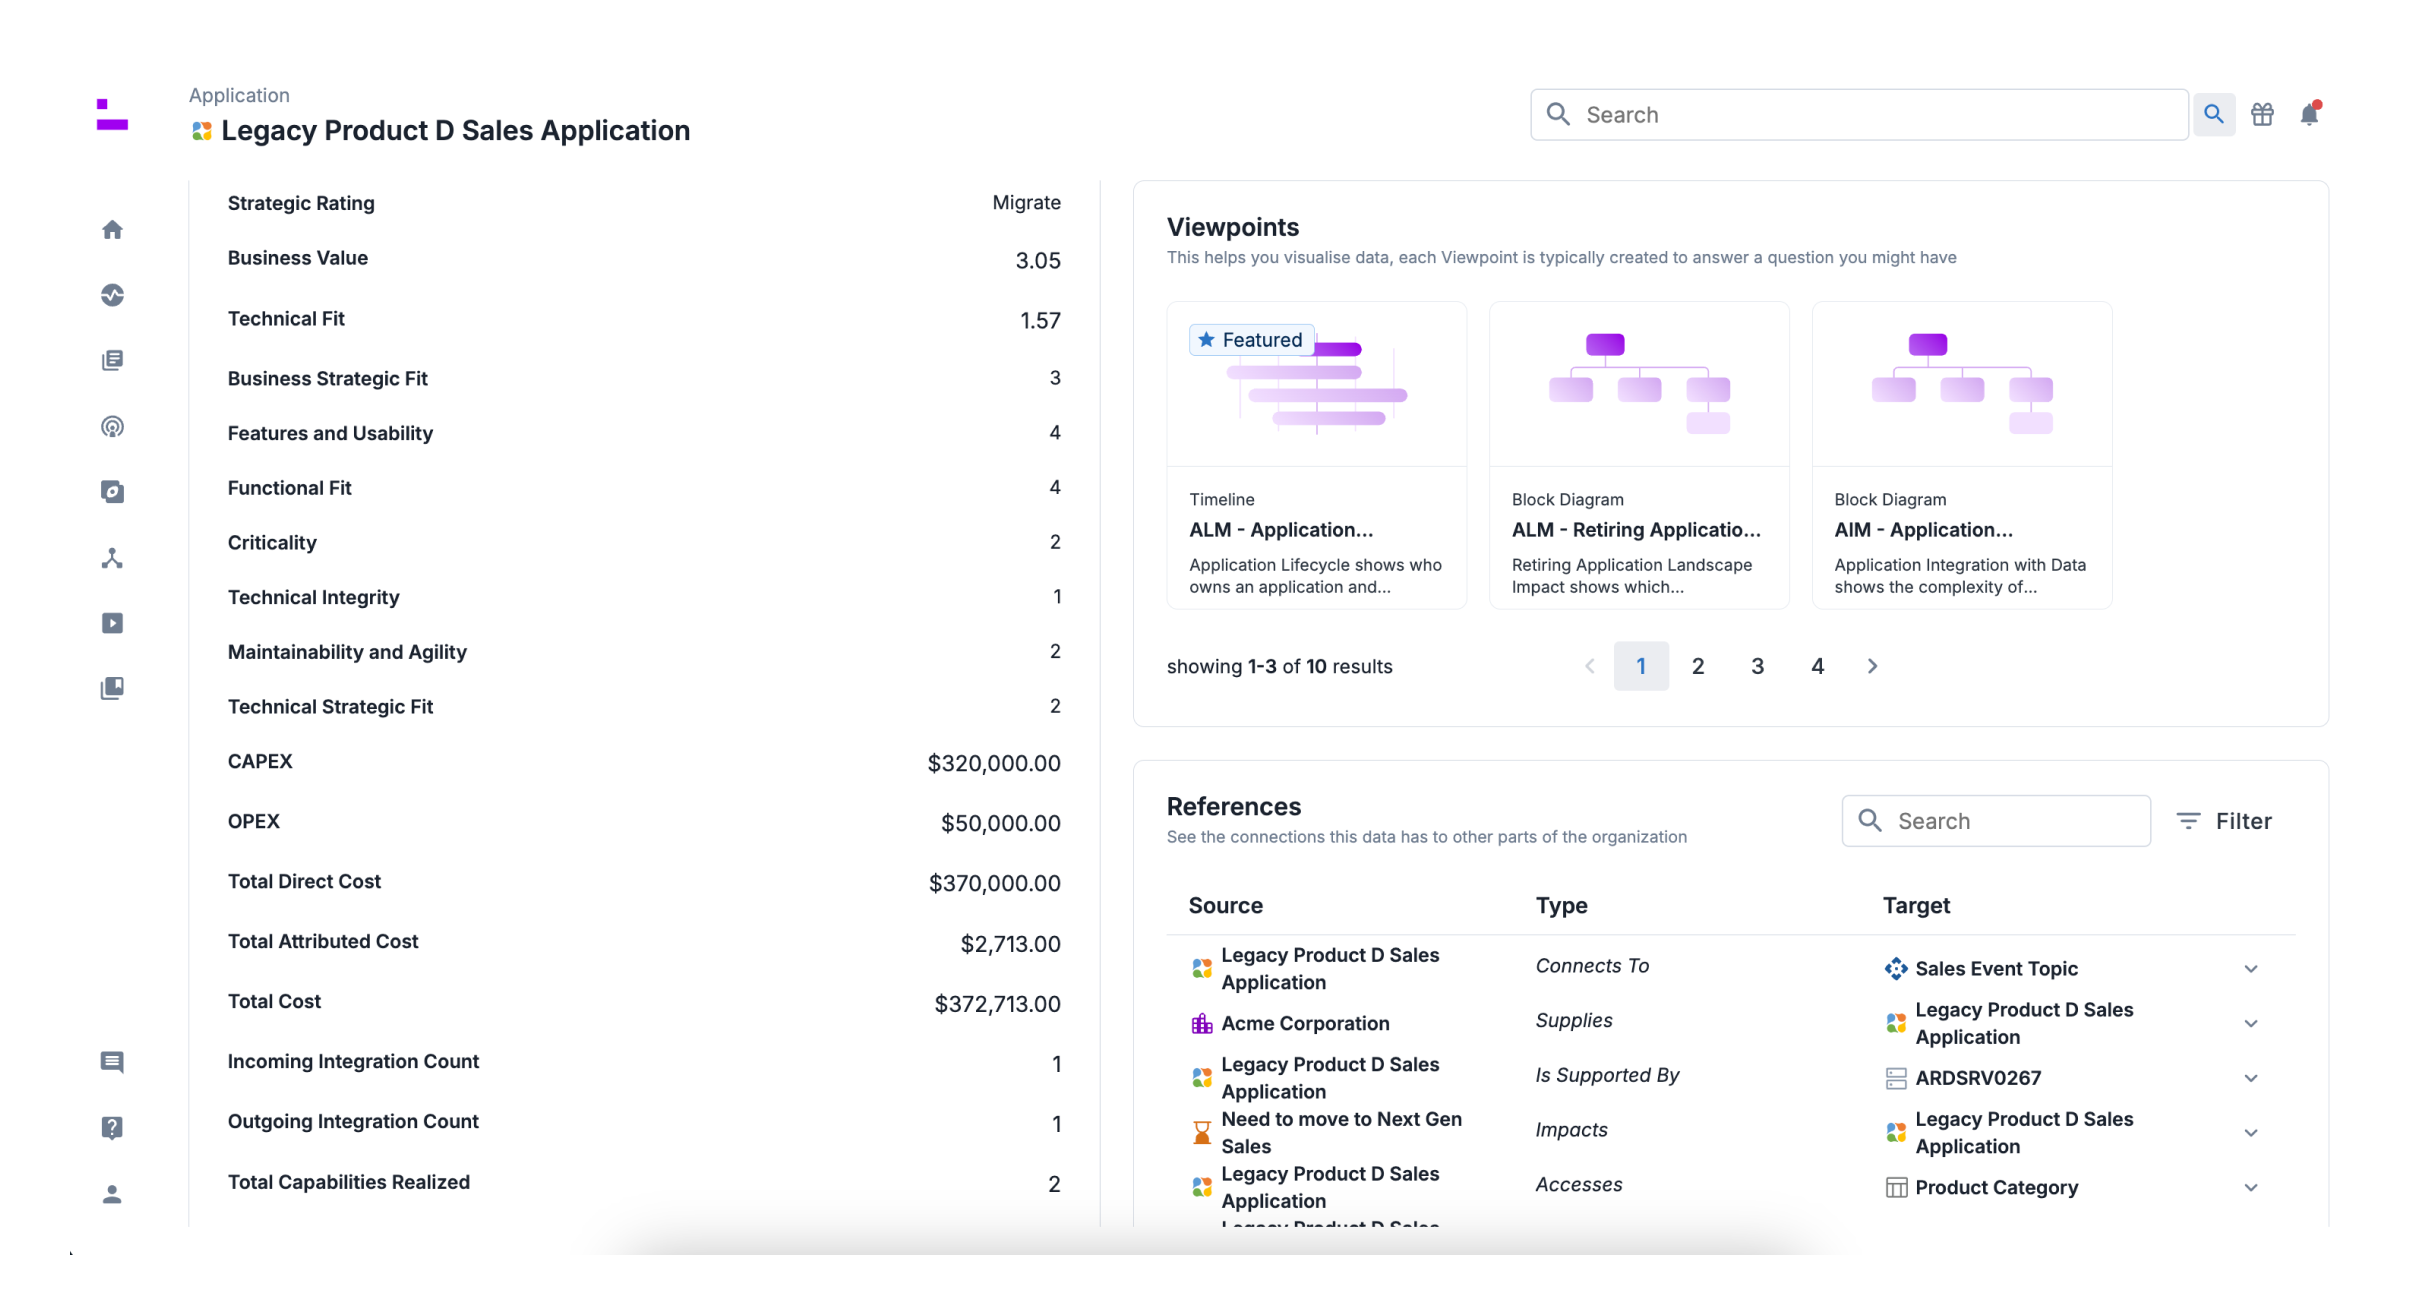This screenshot has height=1295, width=2415.
Task: Click the video play icon in the sidebar
Action: click(113, 623)
